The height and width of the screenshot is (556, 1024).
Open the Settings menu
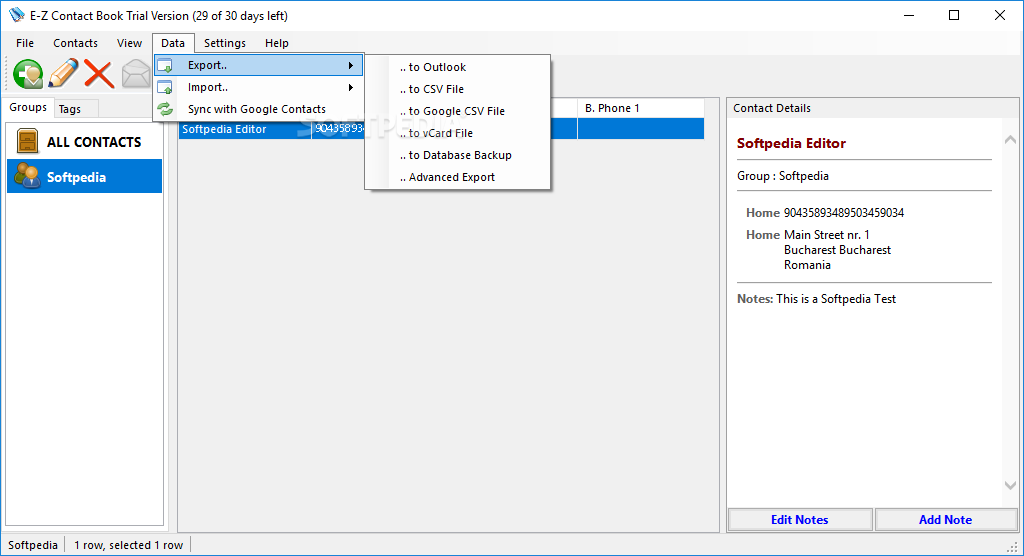point(225,43)
